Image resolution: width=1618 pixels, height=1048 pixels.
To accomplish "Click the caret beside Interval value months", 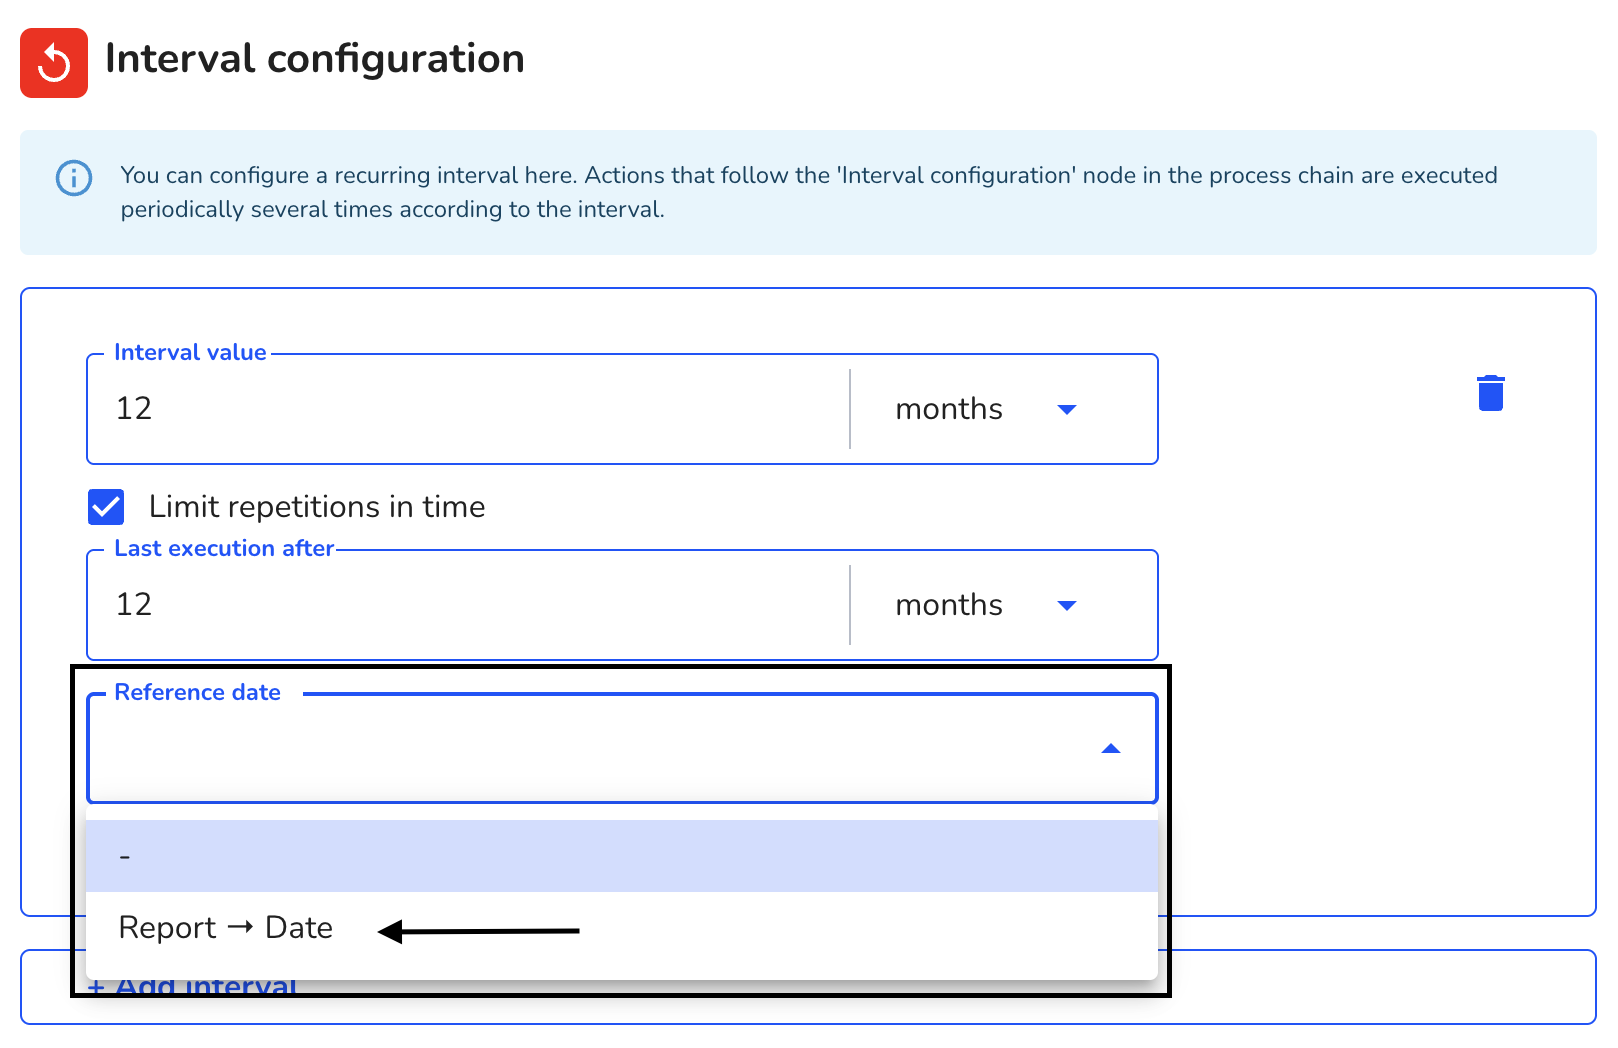I will pyautogui.click(x=1067, y=409).
